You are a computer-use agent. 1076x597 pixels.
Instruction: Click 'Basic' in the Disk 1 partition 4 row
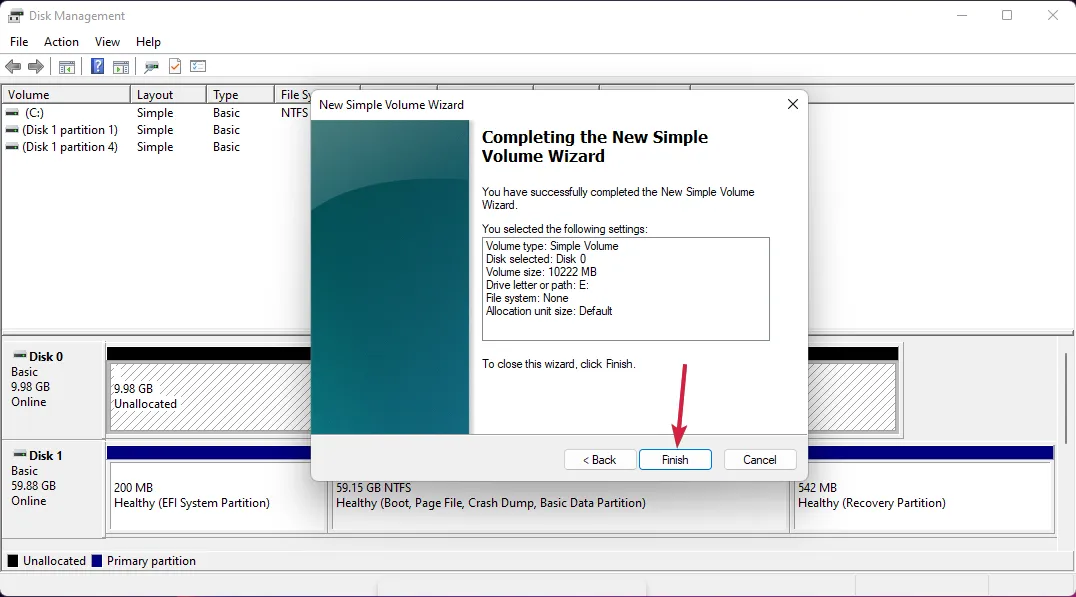(x=226, y=147)
